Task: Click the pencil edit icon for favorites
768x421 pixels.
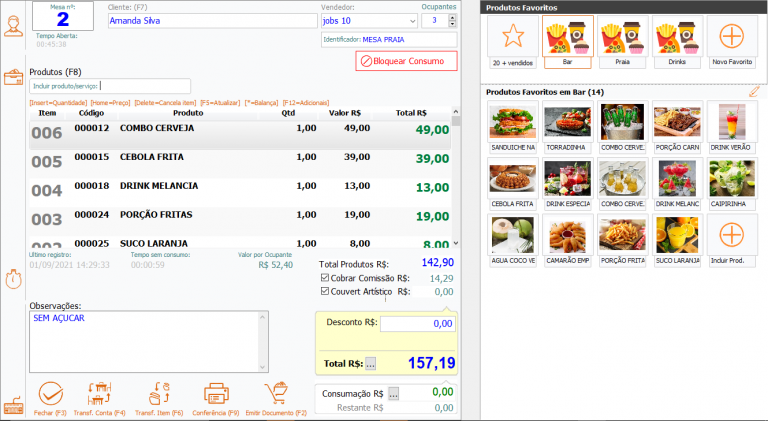Action: (754, 92)
